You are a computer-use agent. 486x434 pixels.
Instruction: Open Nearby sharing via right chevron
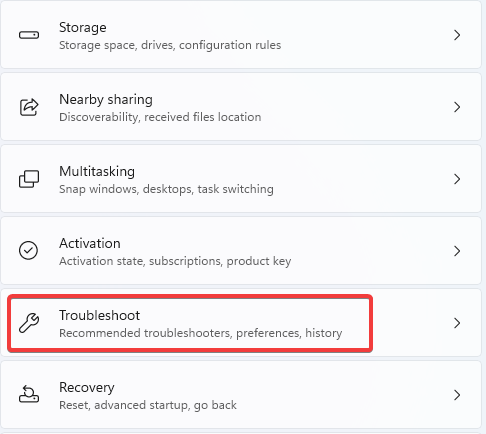[457, 107]
